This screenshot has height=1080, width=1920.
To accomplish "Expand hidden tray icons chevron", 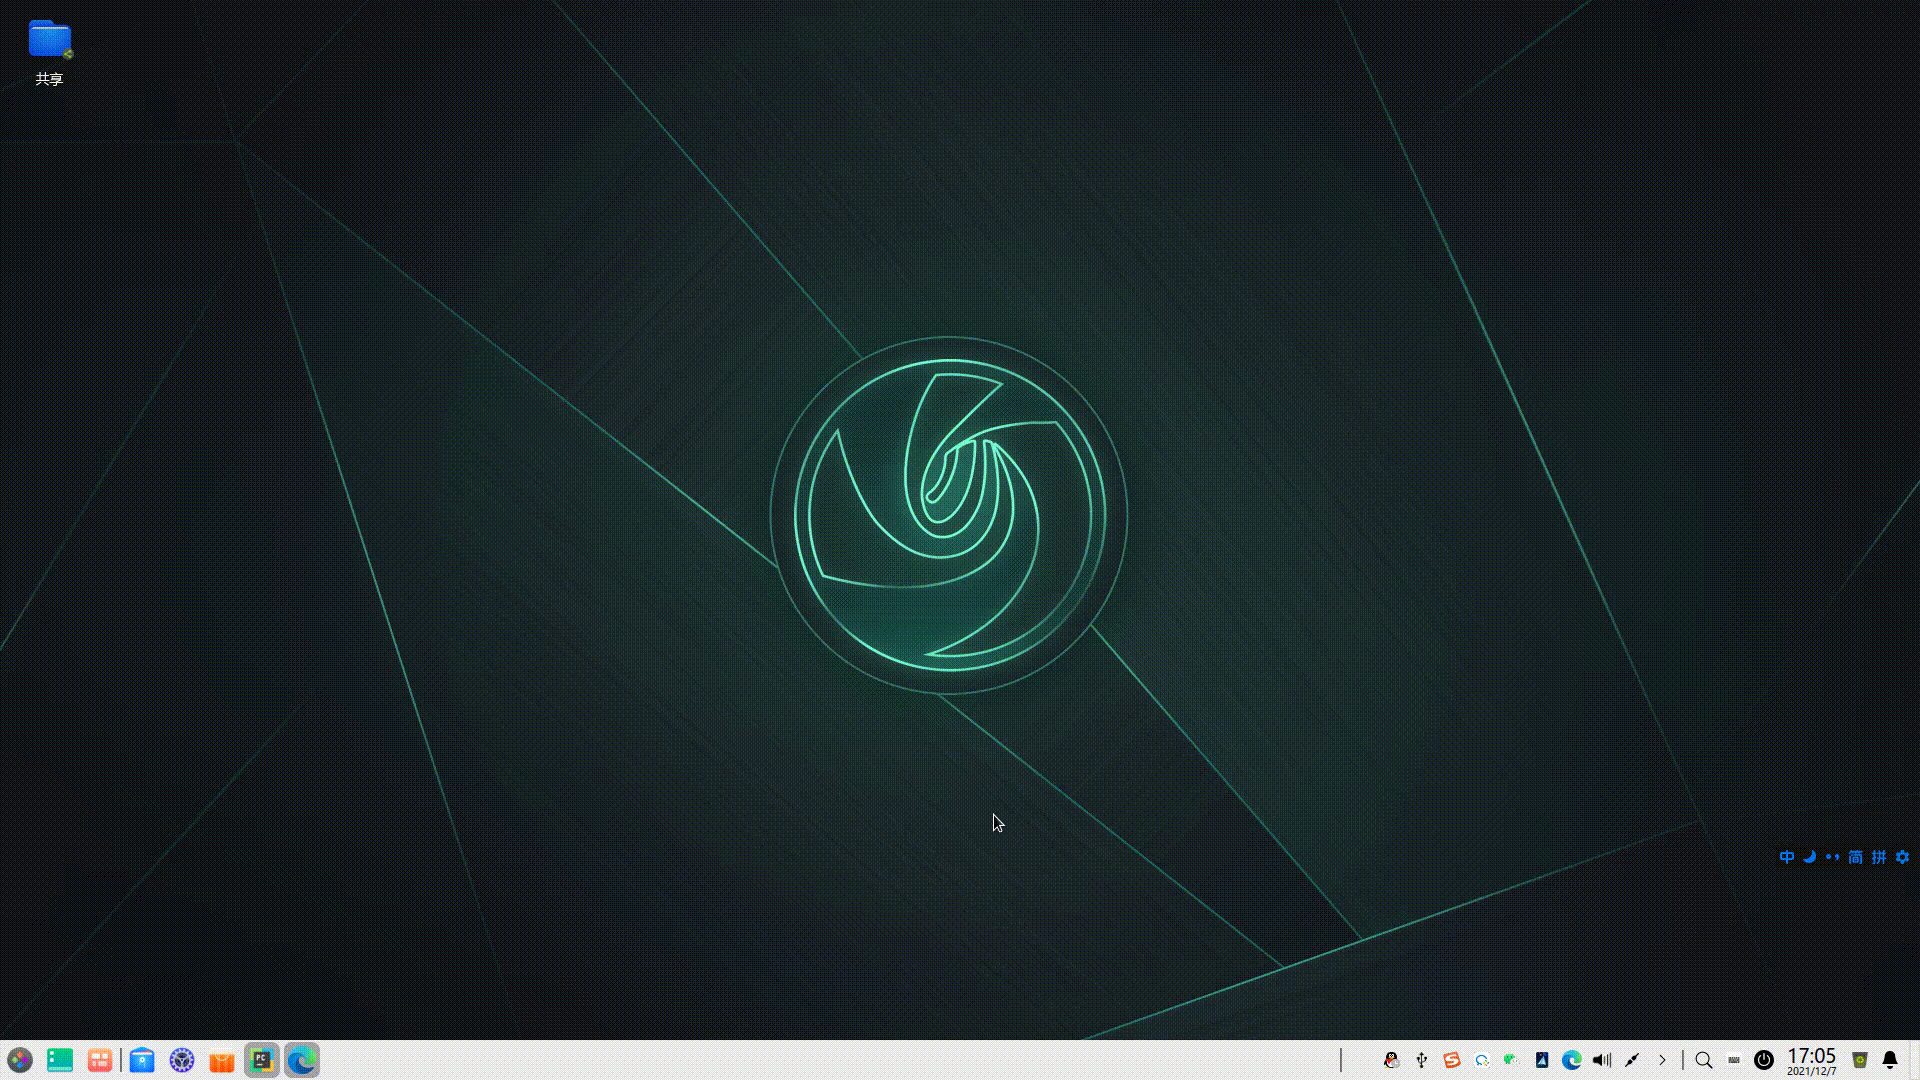I will (1663, 1060).
